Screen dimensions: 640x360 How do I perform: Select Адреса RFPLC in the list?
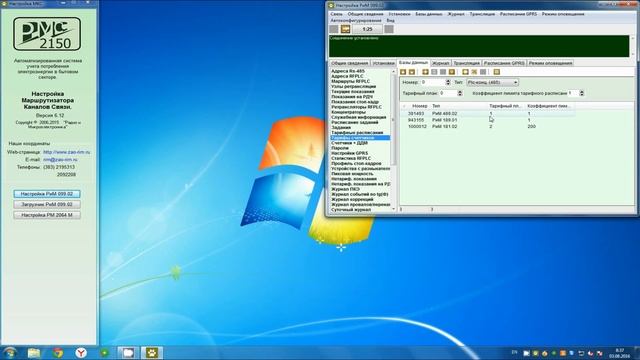347,76
